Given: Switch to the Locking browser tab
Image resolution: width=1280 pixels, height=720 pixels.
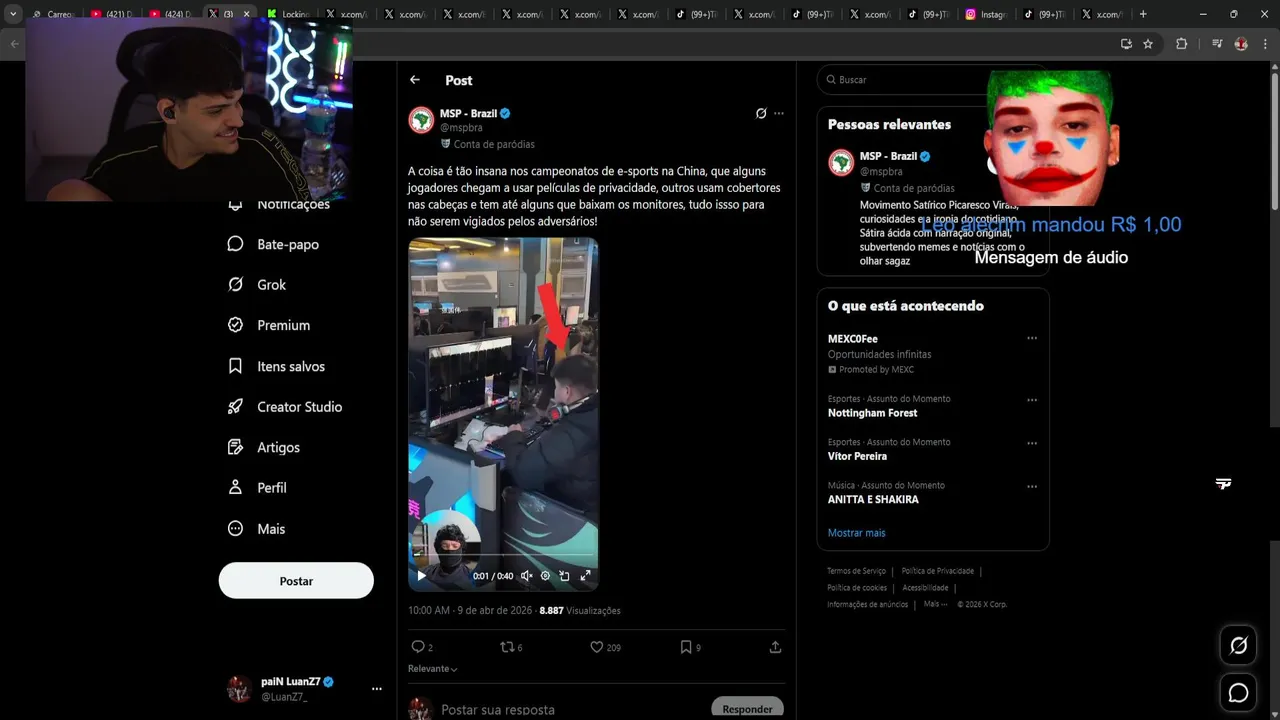Looking at the screenshot, I should 289,14.
